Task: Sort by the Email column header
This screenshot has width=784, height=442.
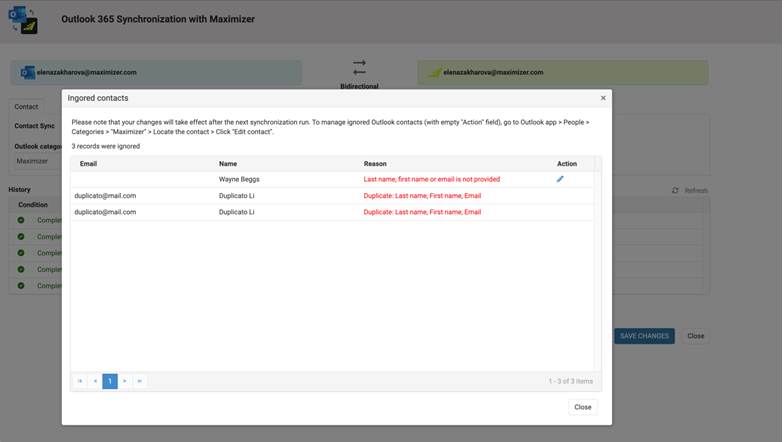Action: point(88,164)
